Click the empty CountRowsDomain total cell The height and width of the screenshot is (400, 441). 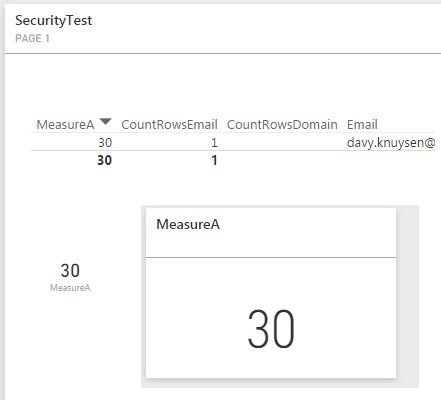tap(282, 160)
